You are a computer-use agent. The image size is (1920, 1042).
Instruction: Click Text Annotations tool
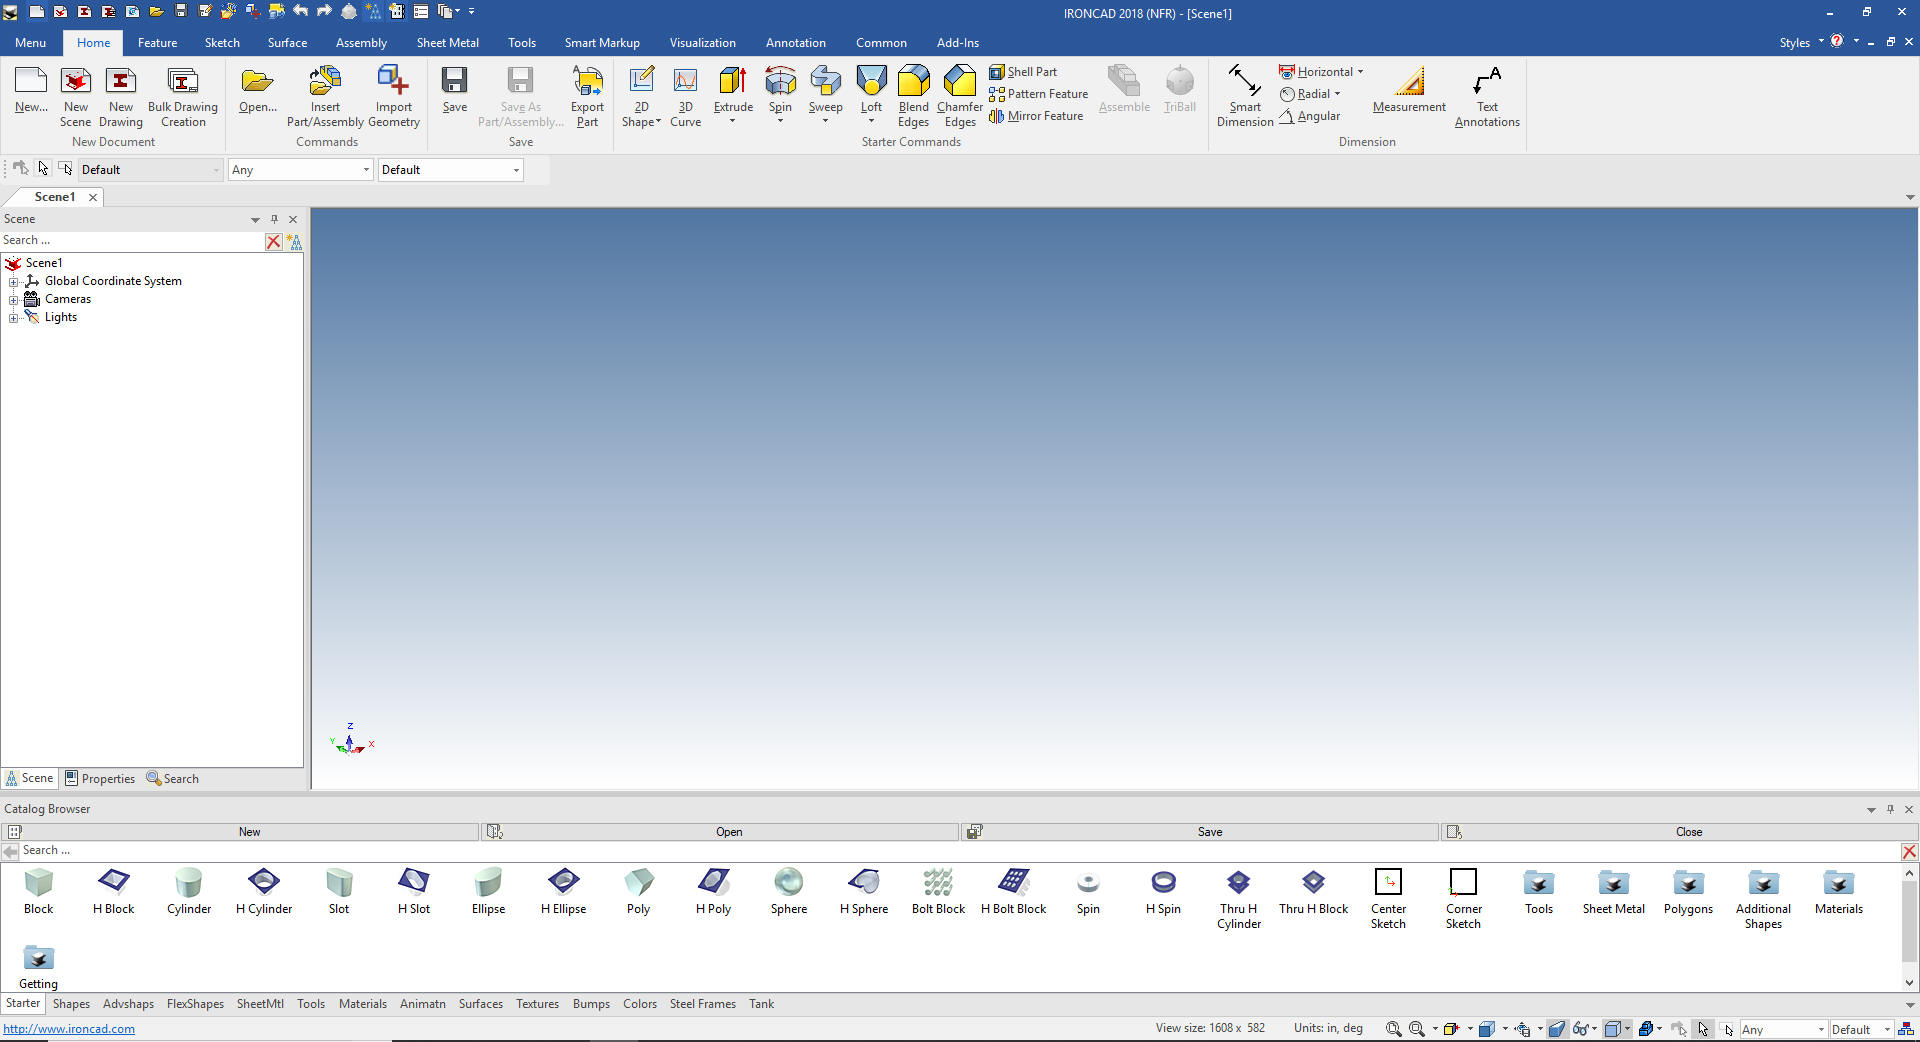[1487, 97]
